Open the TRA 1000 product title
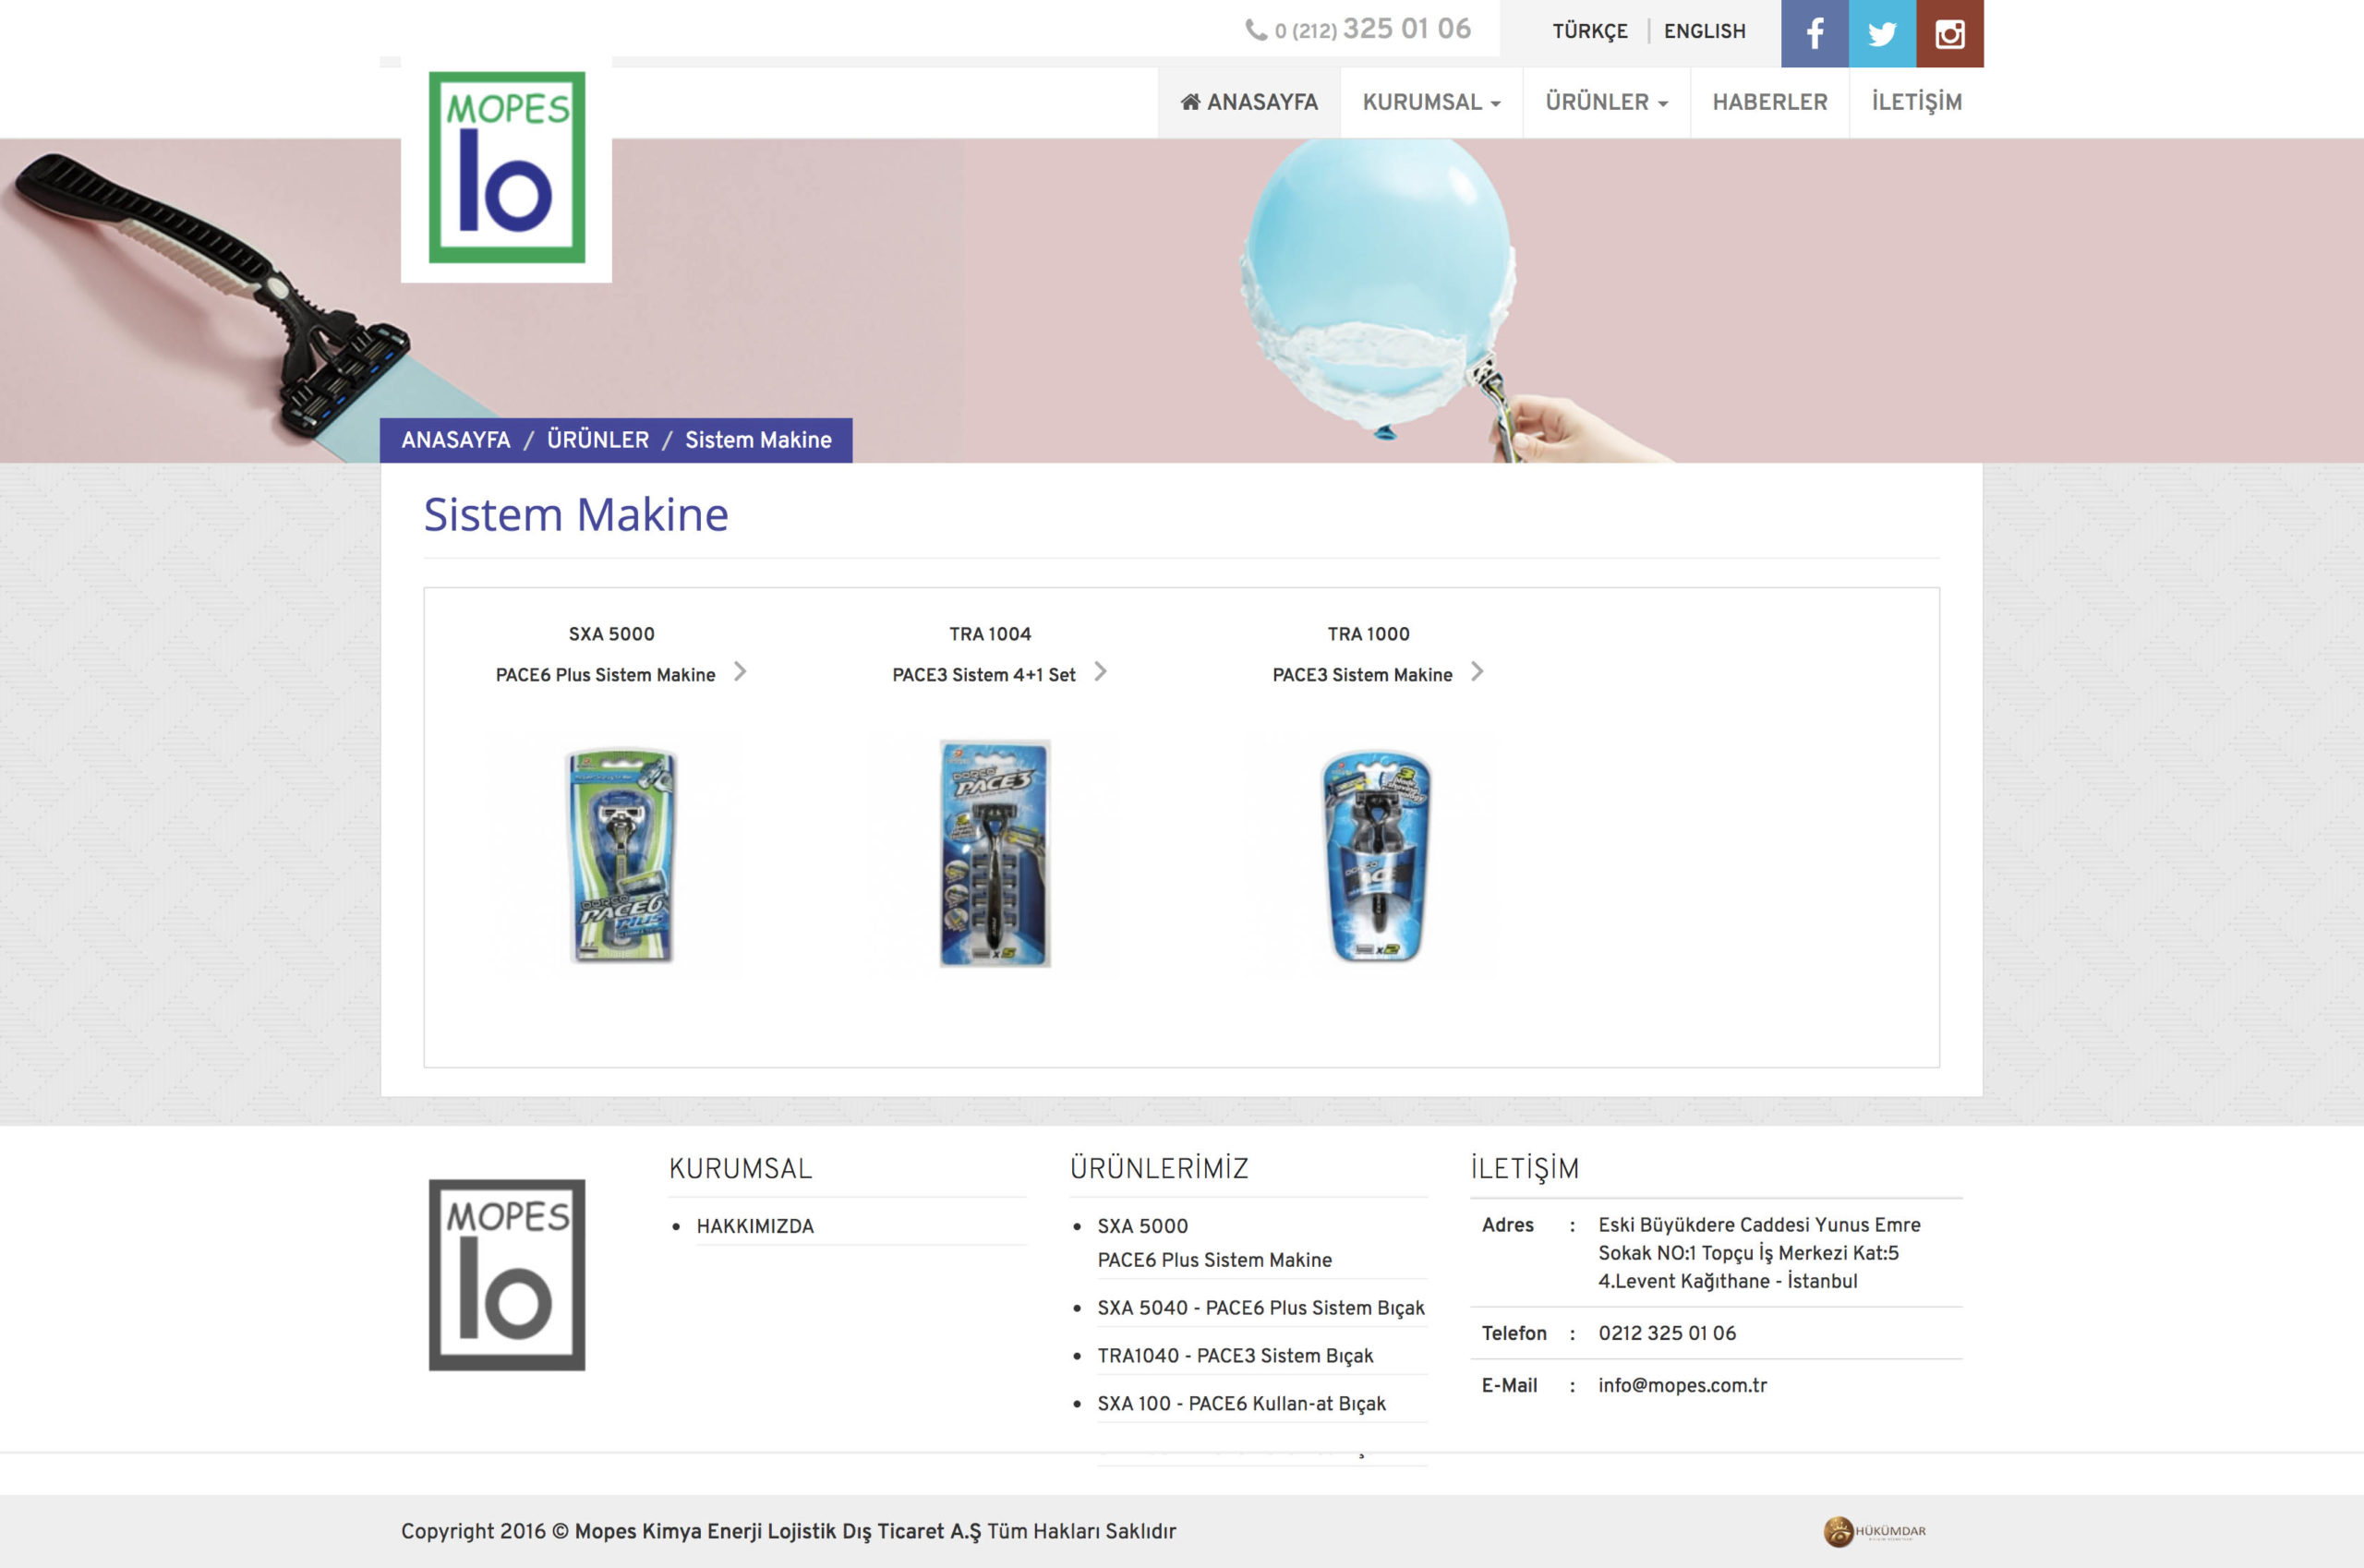Image resolution: width=2364 pixels, height=1568 pixels. (x=1368, y=634)
